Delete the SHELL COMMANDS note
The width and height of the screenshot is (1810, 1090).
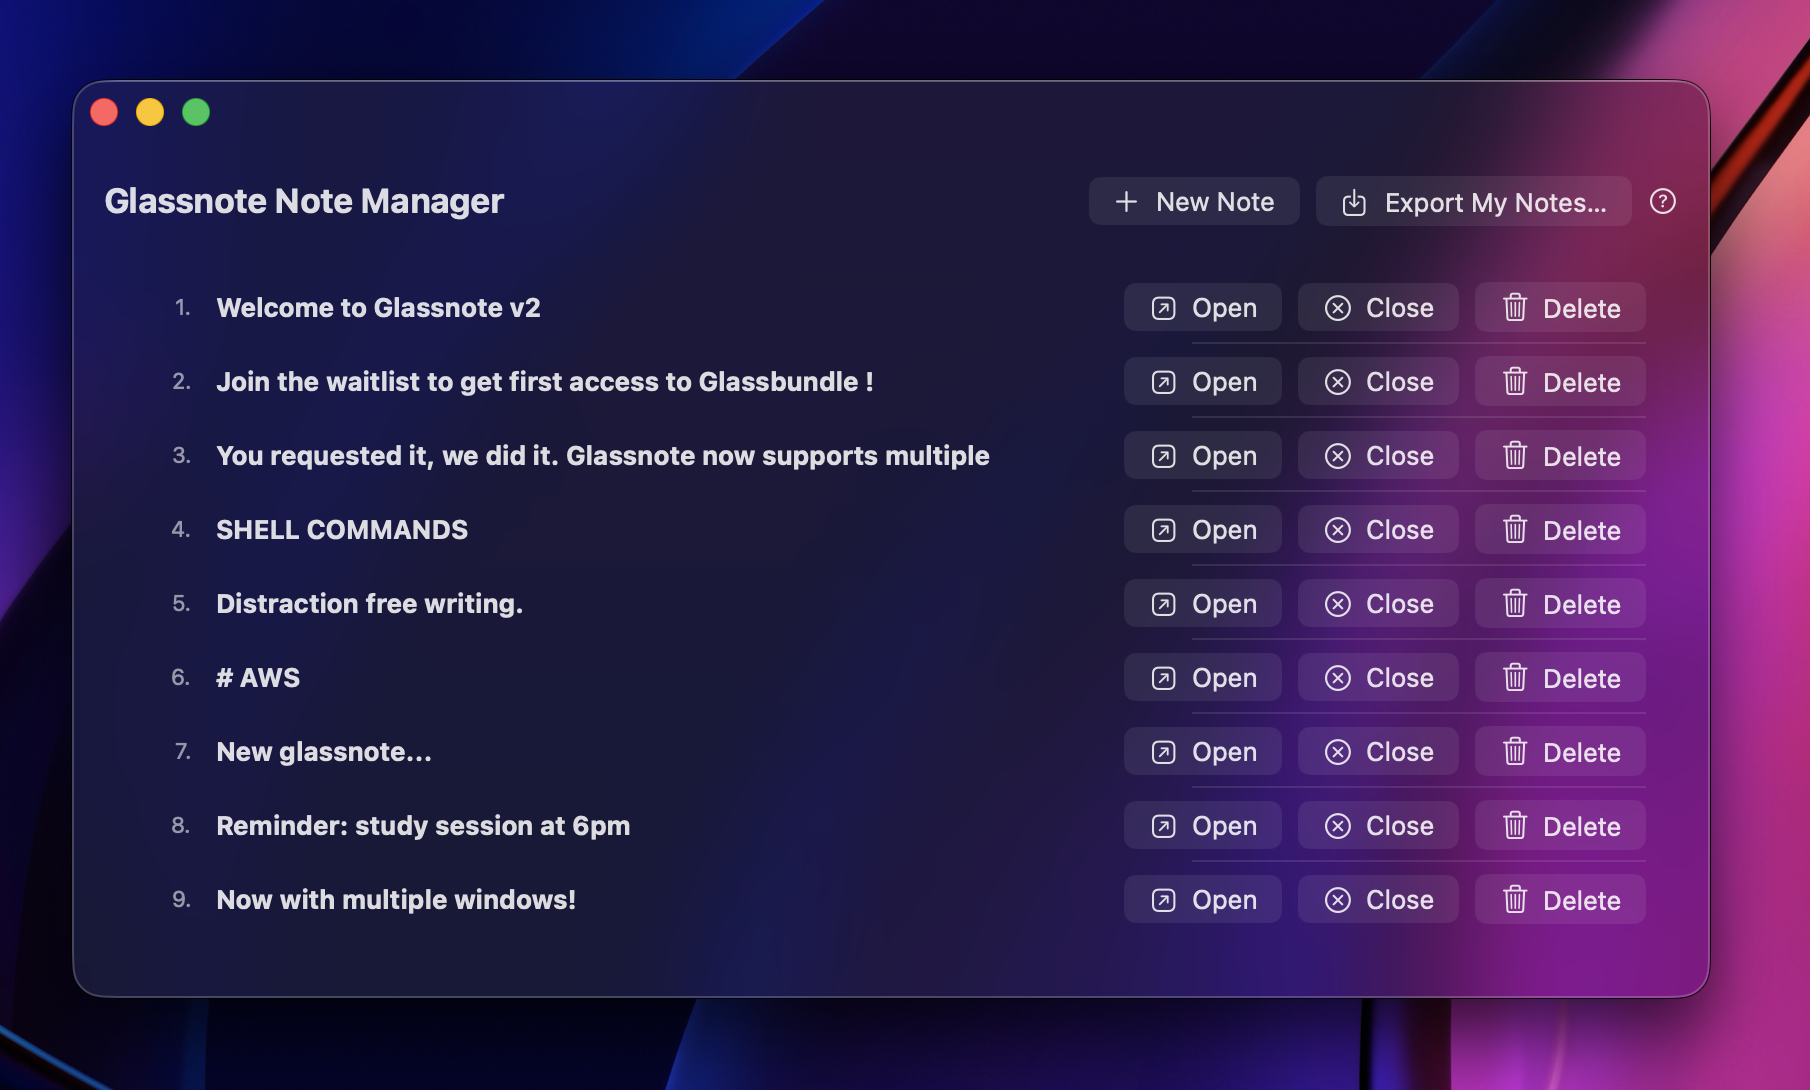(1560, 530)
